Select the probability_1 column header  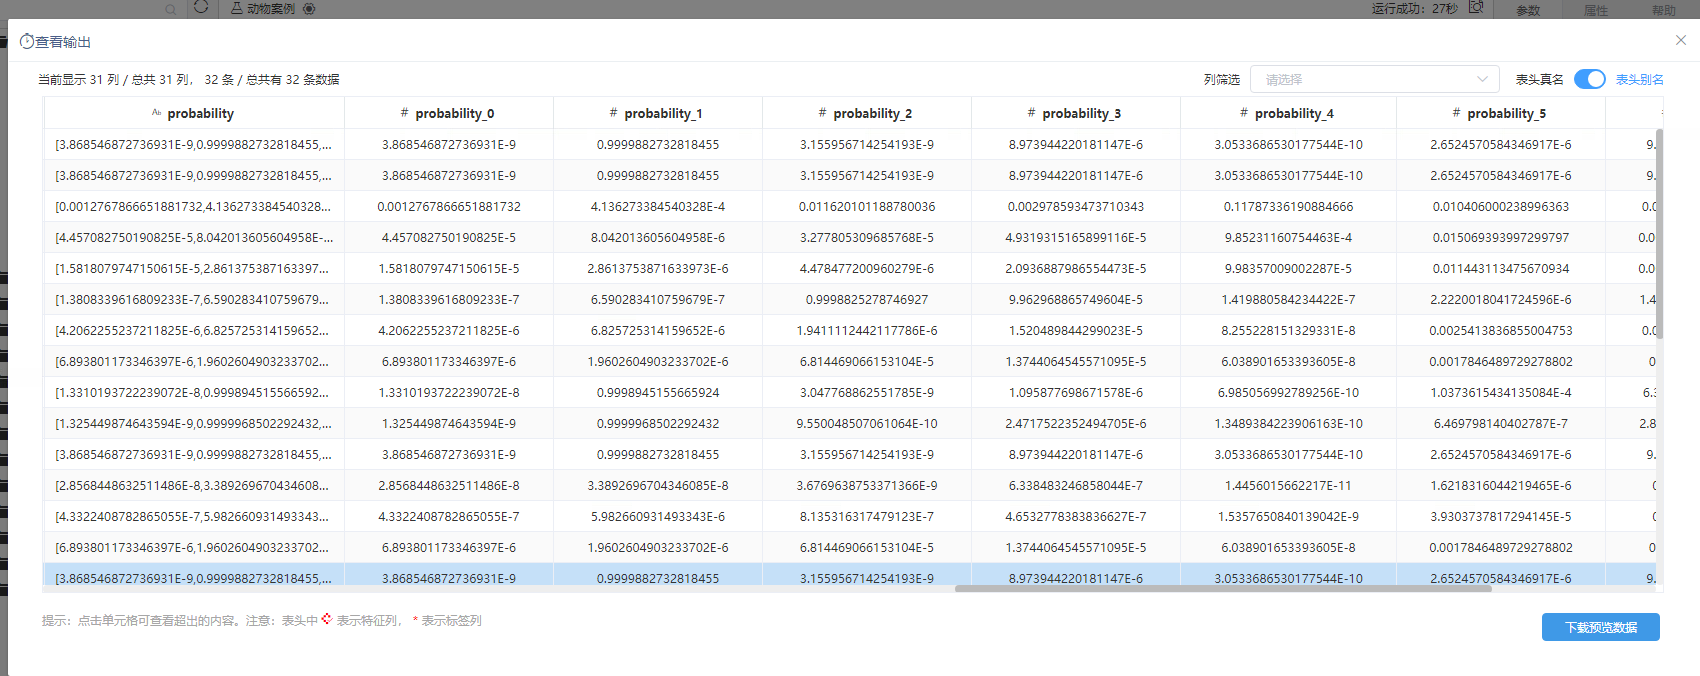click(x=657, y=113)
